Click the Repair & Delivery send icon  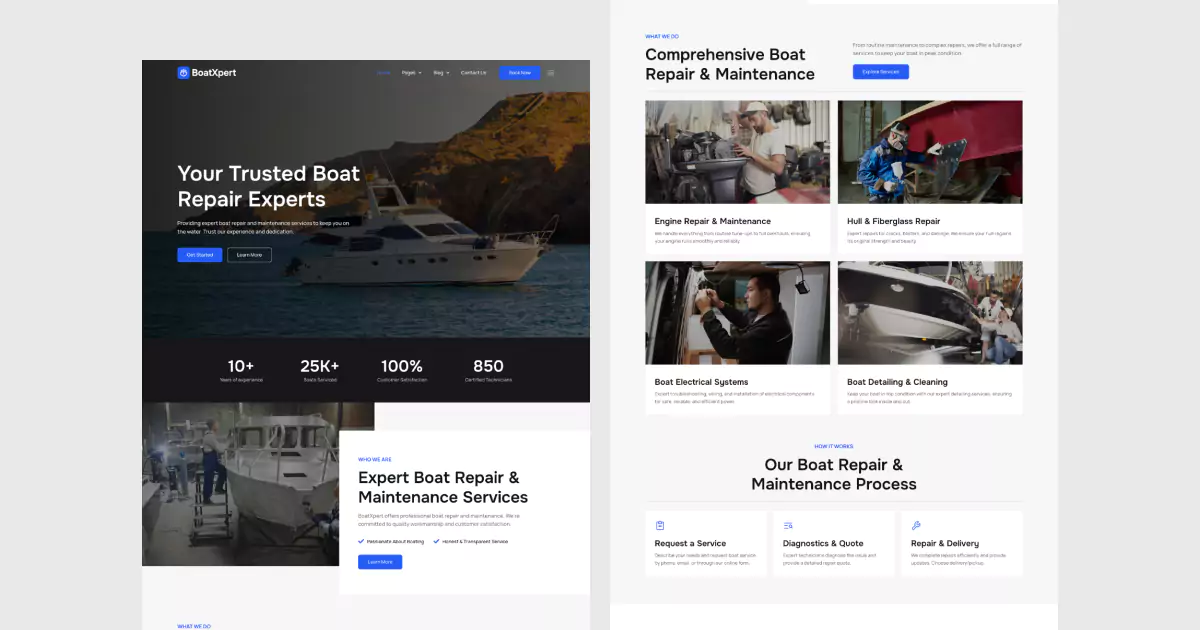(917, 524)
